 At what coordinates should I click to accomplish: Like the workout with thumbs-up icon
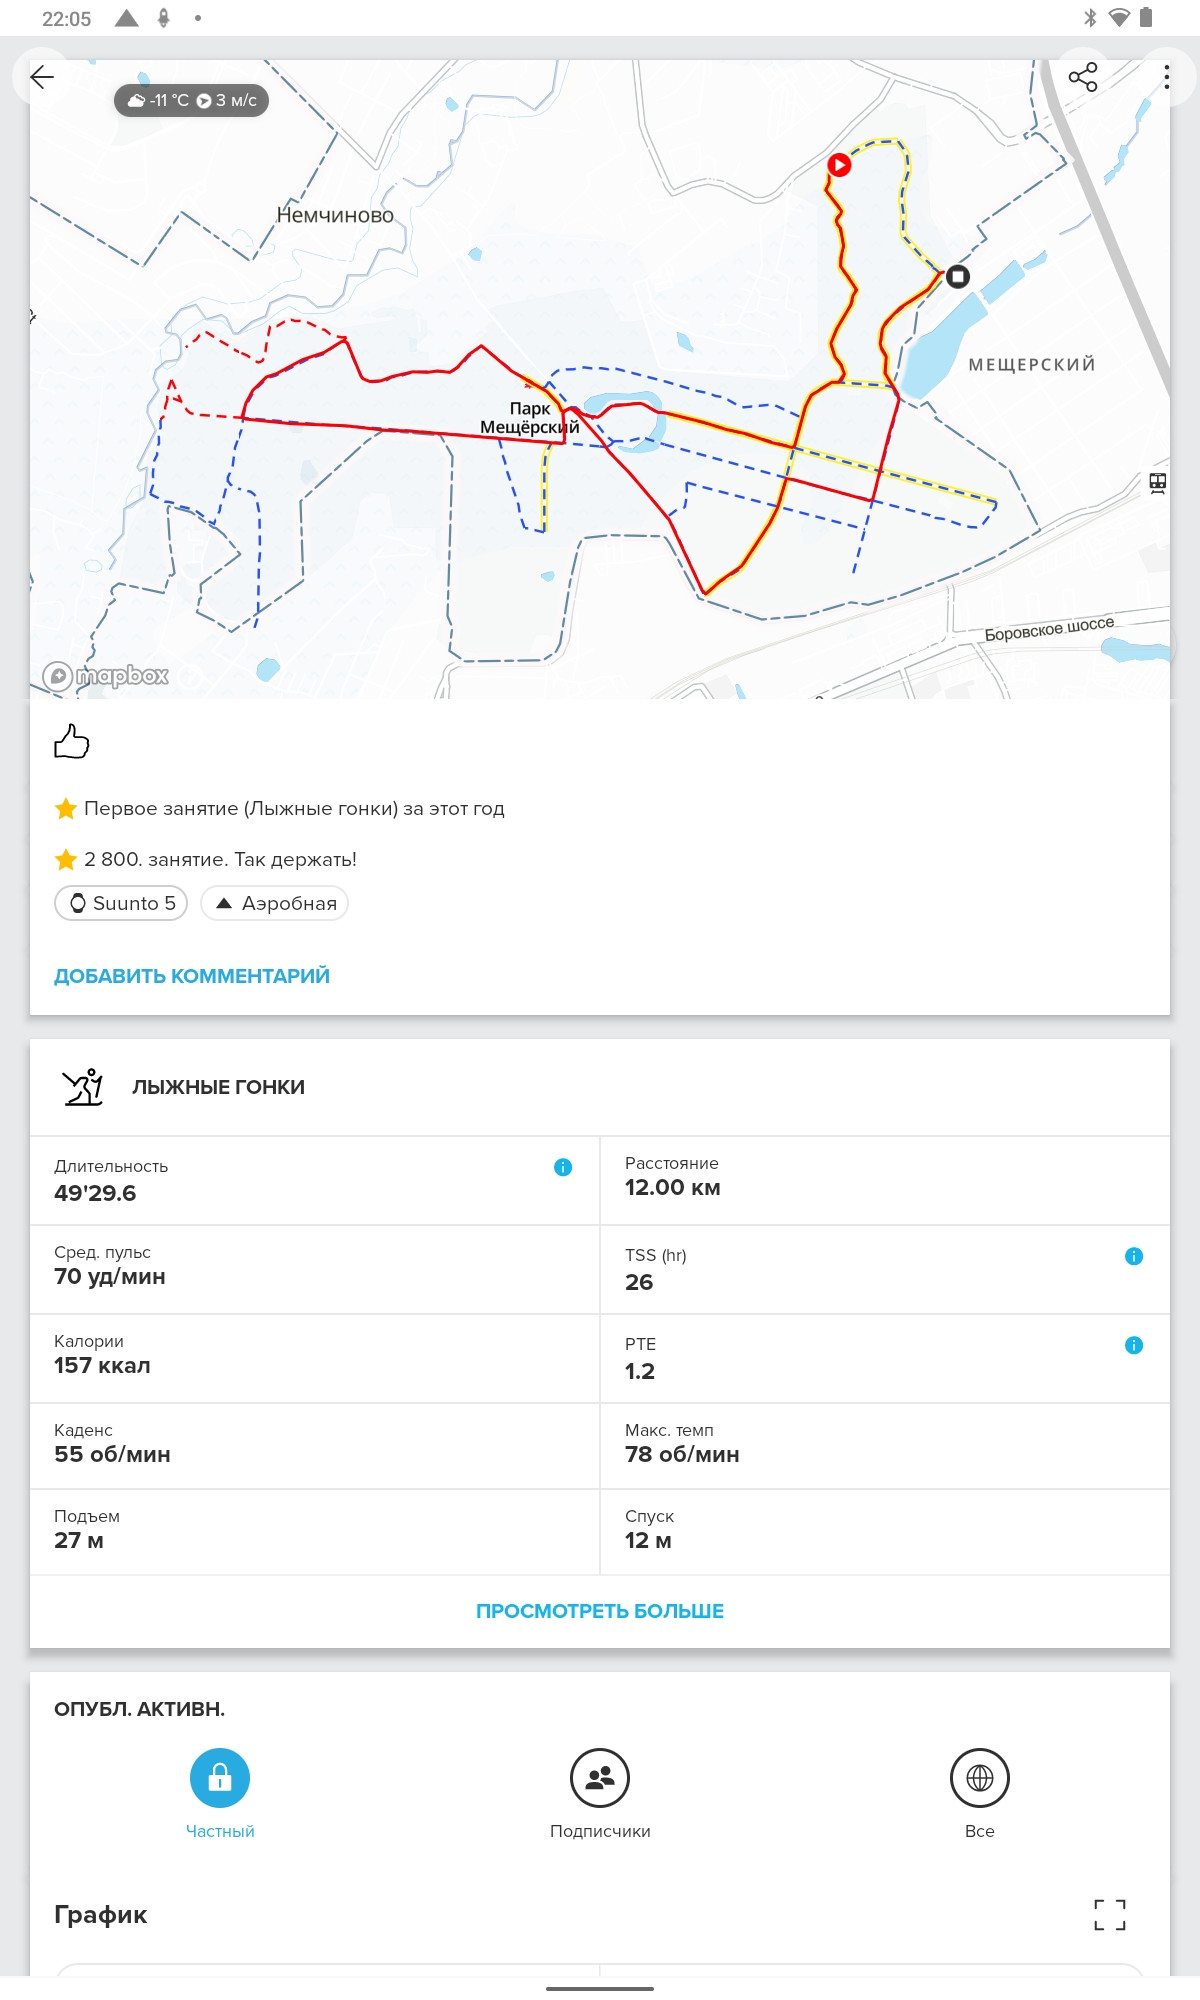[x=71, y=741]
